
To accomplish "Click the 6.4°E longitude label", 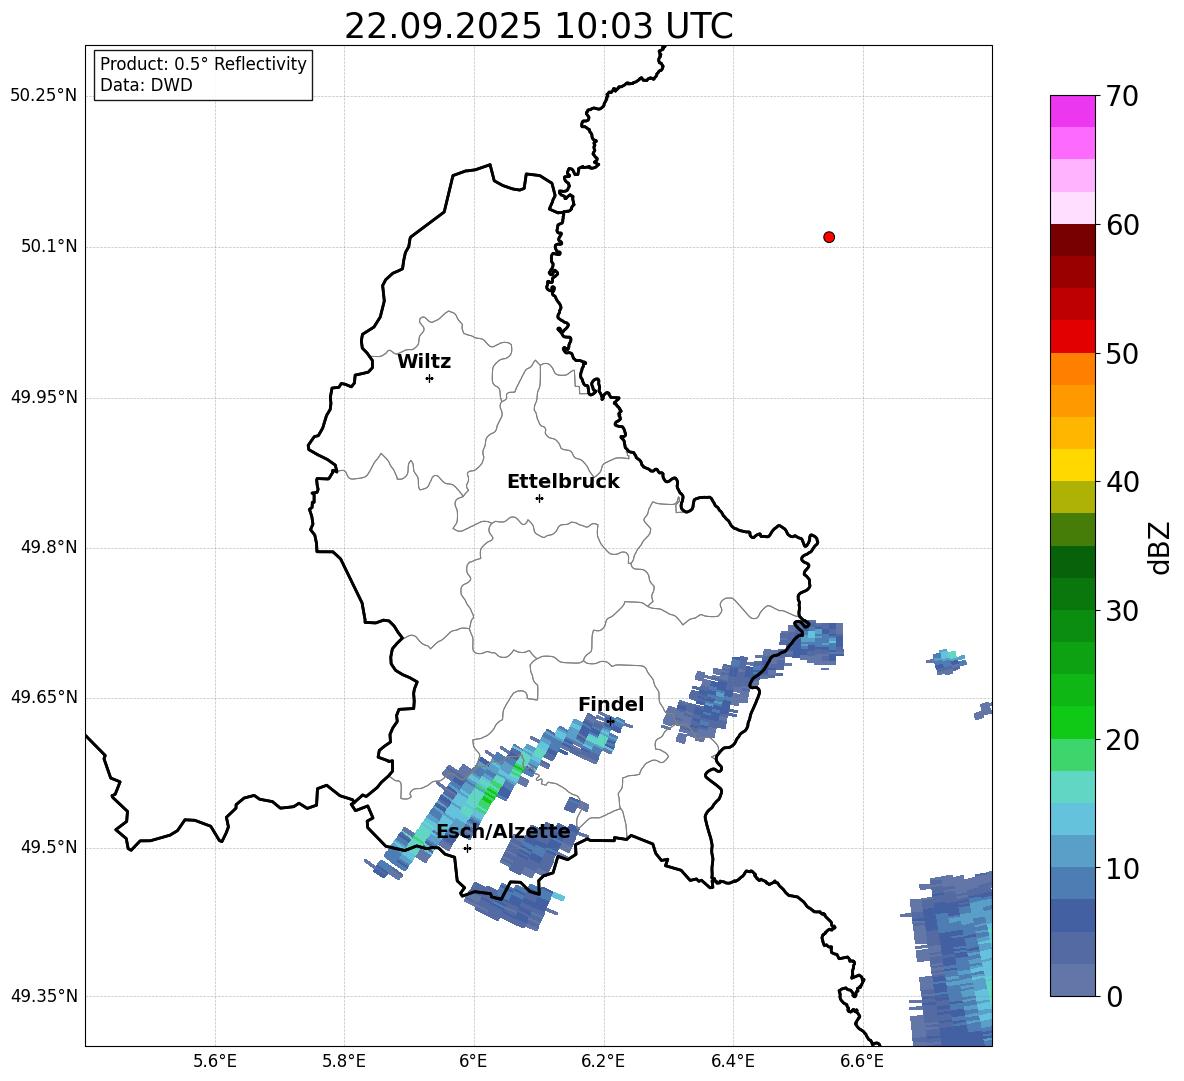I will point(732,1061).
